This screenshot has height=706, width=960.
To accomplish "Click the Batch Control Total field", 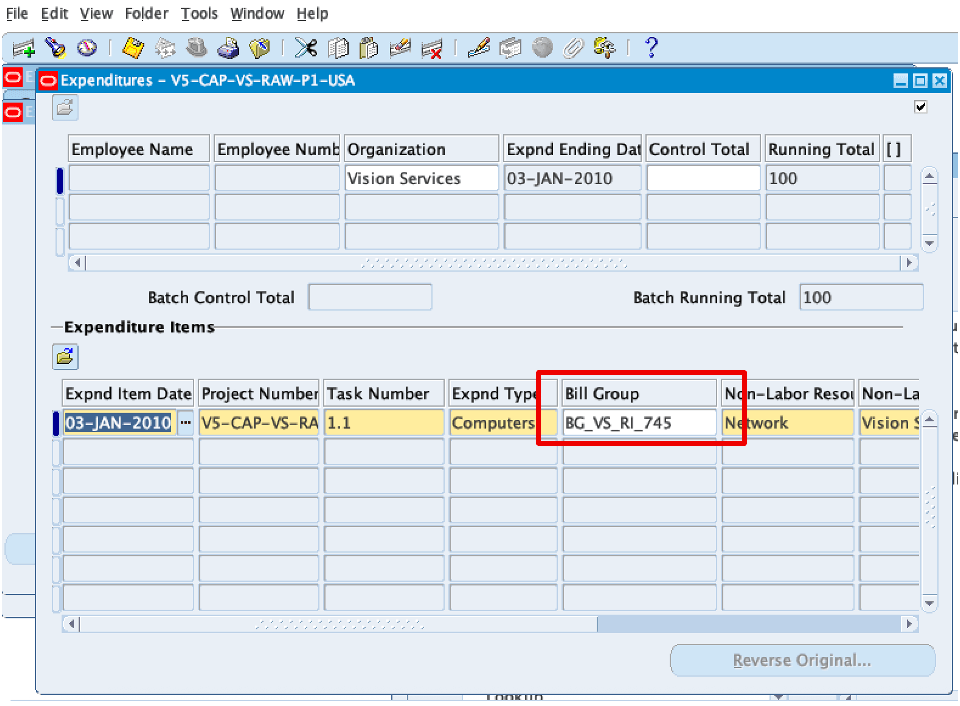I will pos(370,297).
